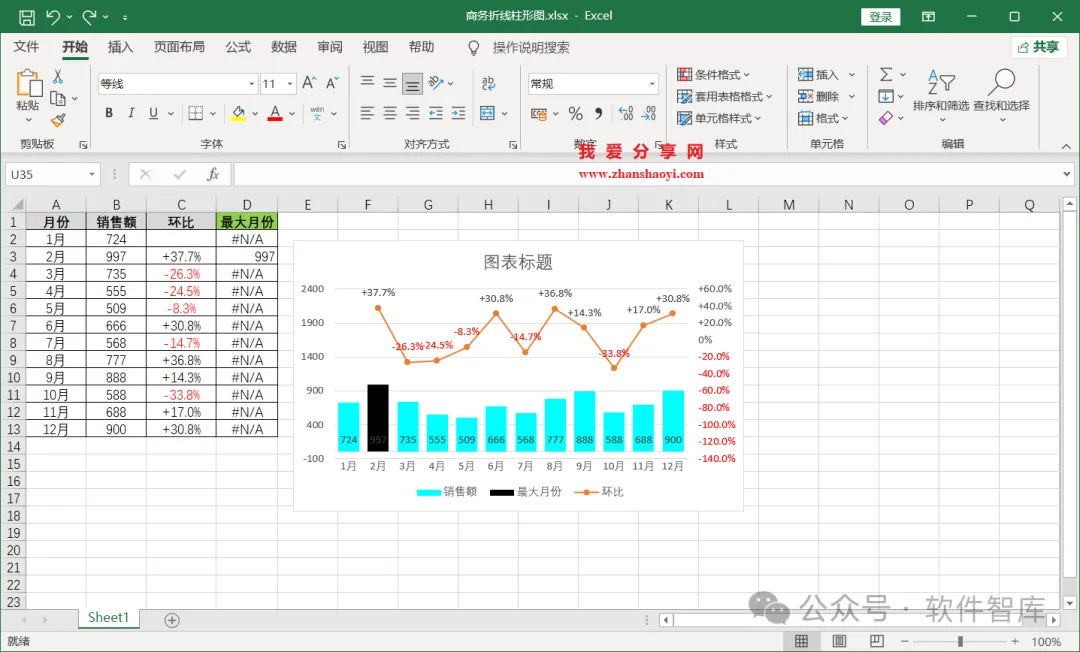Click 查找和选择 find and select
This screenshot has width=1080, height=652.
pos(1001,95)
